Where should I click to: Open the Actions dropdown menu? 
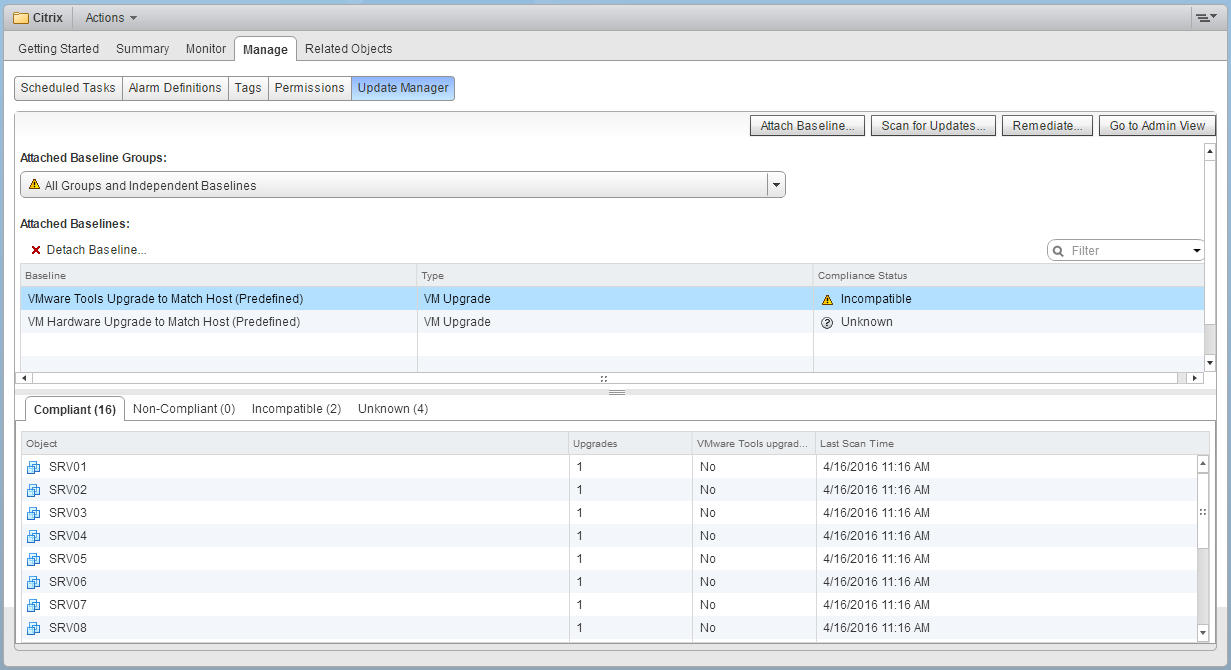(111, 18)
